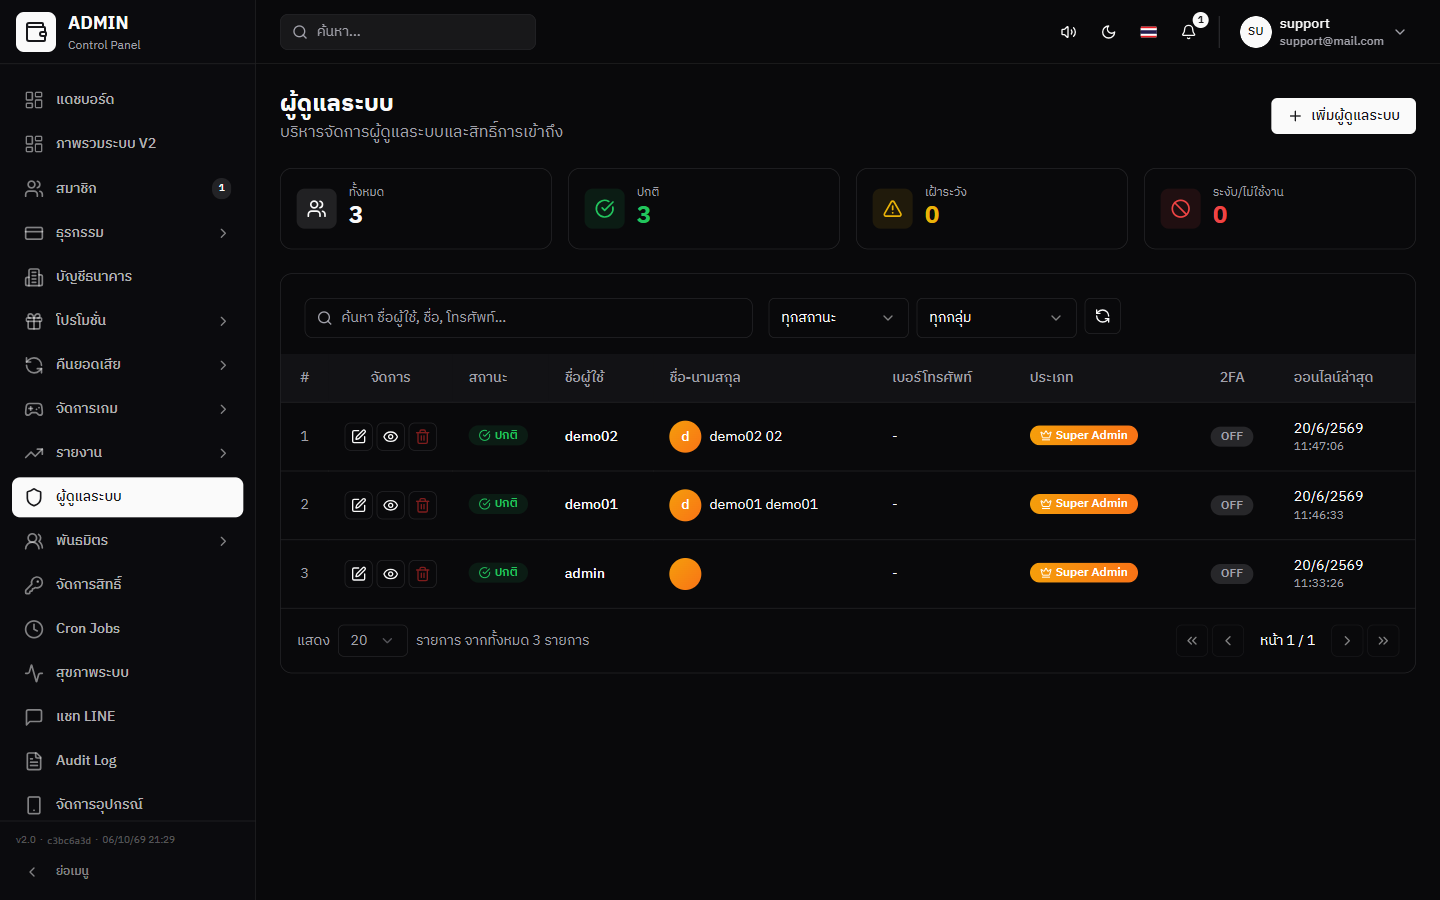This screenshot has width=1440, height=900.
Task: Toggle dark mode moon icon
Action: tap(1108, 32)
